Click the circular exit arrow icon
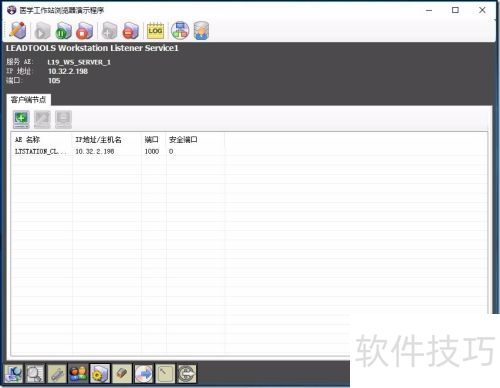 click(187, 373)
